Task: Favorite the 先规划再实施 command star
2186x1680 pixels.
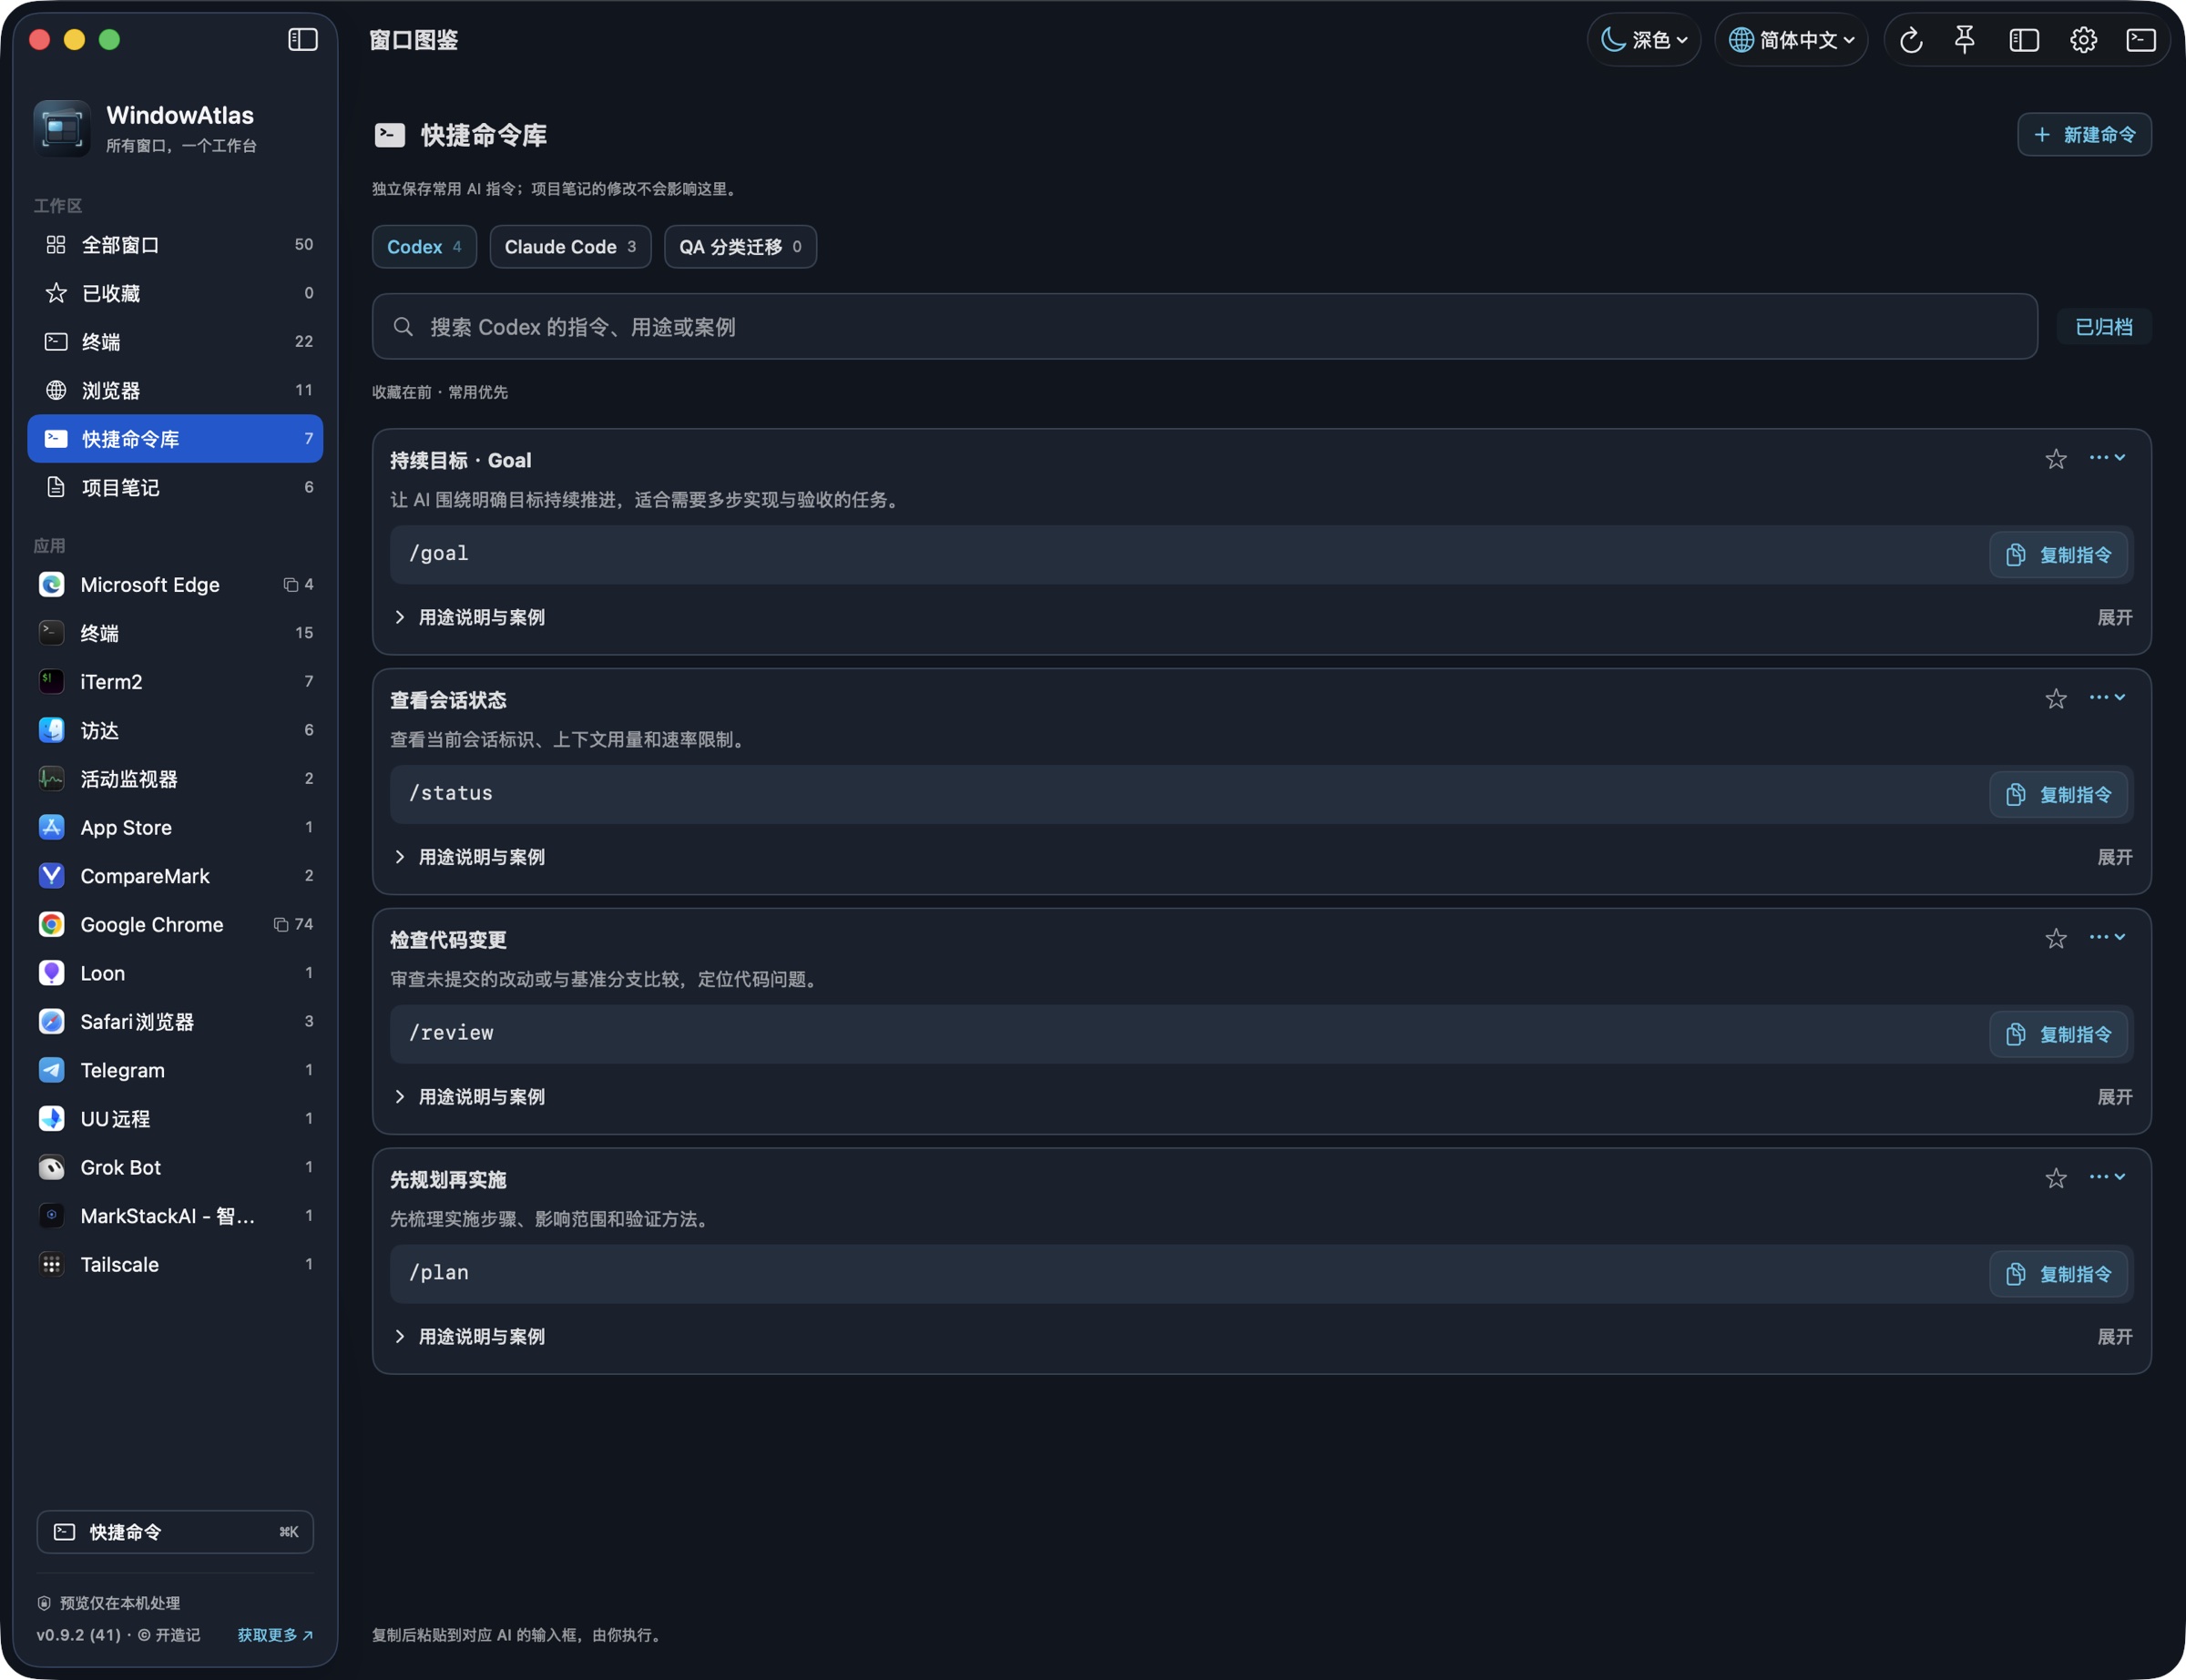Action: point(2055,1179)
